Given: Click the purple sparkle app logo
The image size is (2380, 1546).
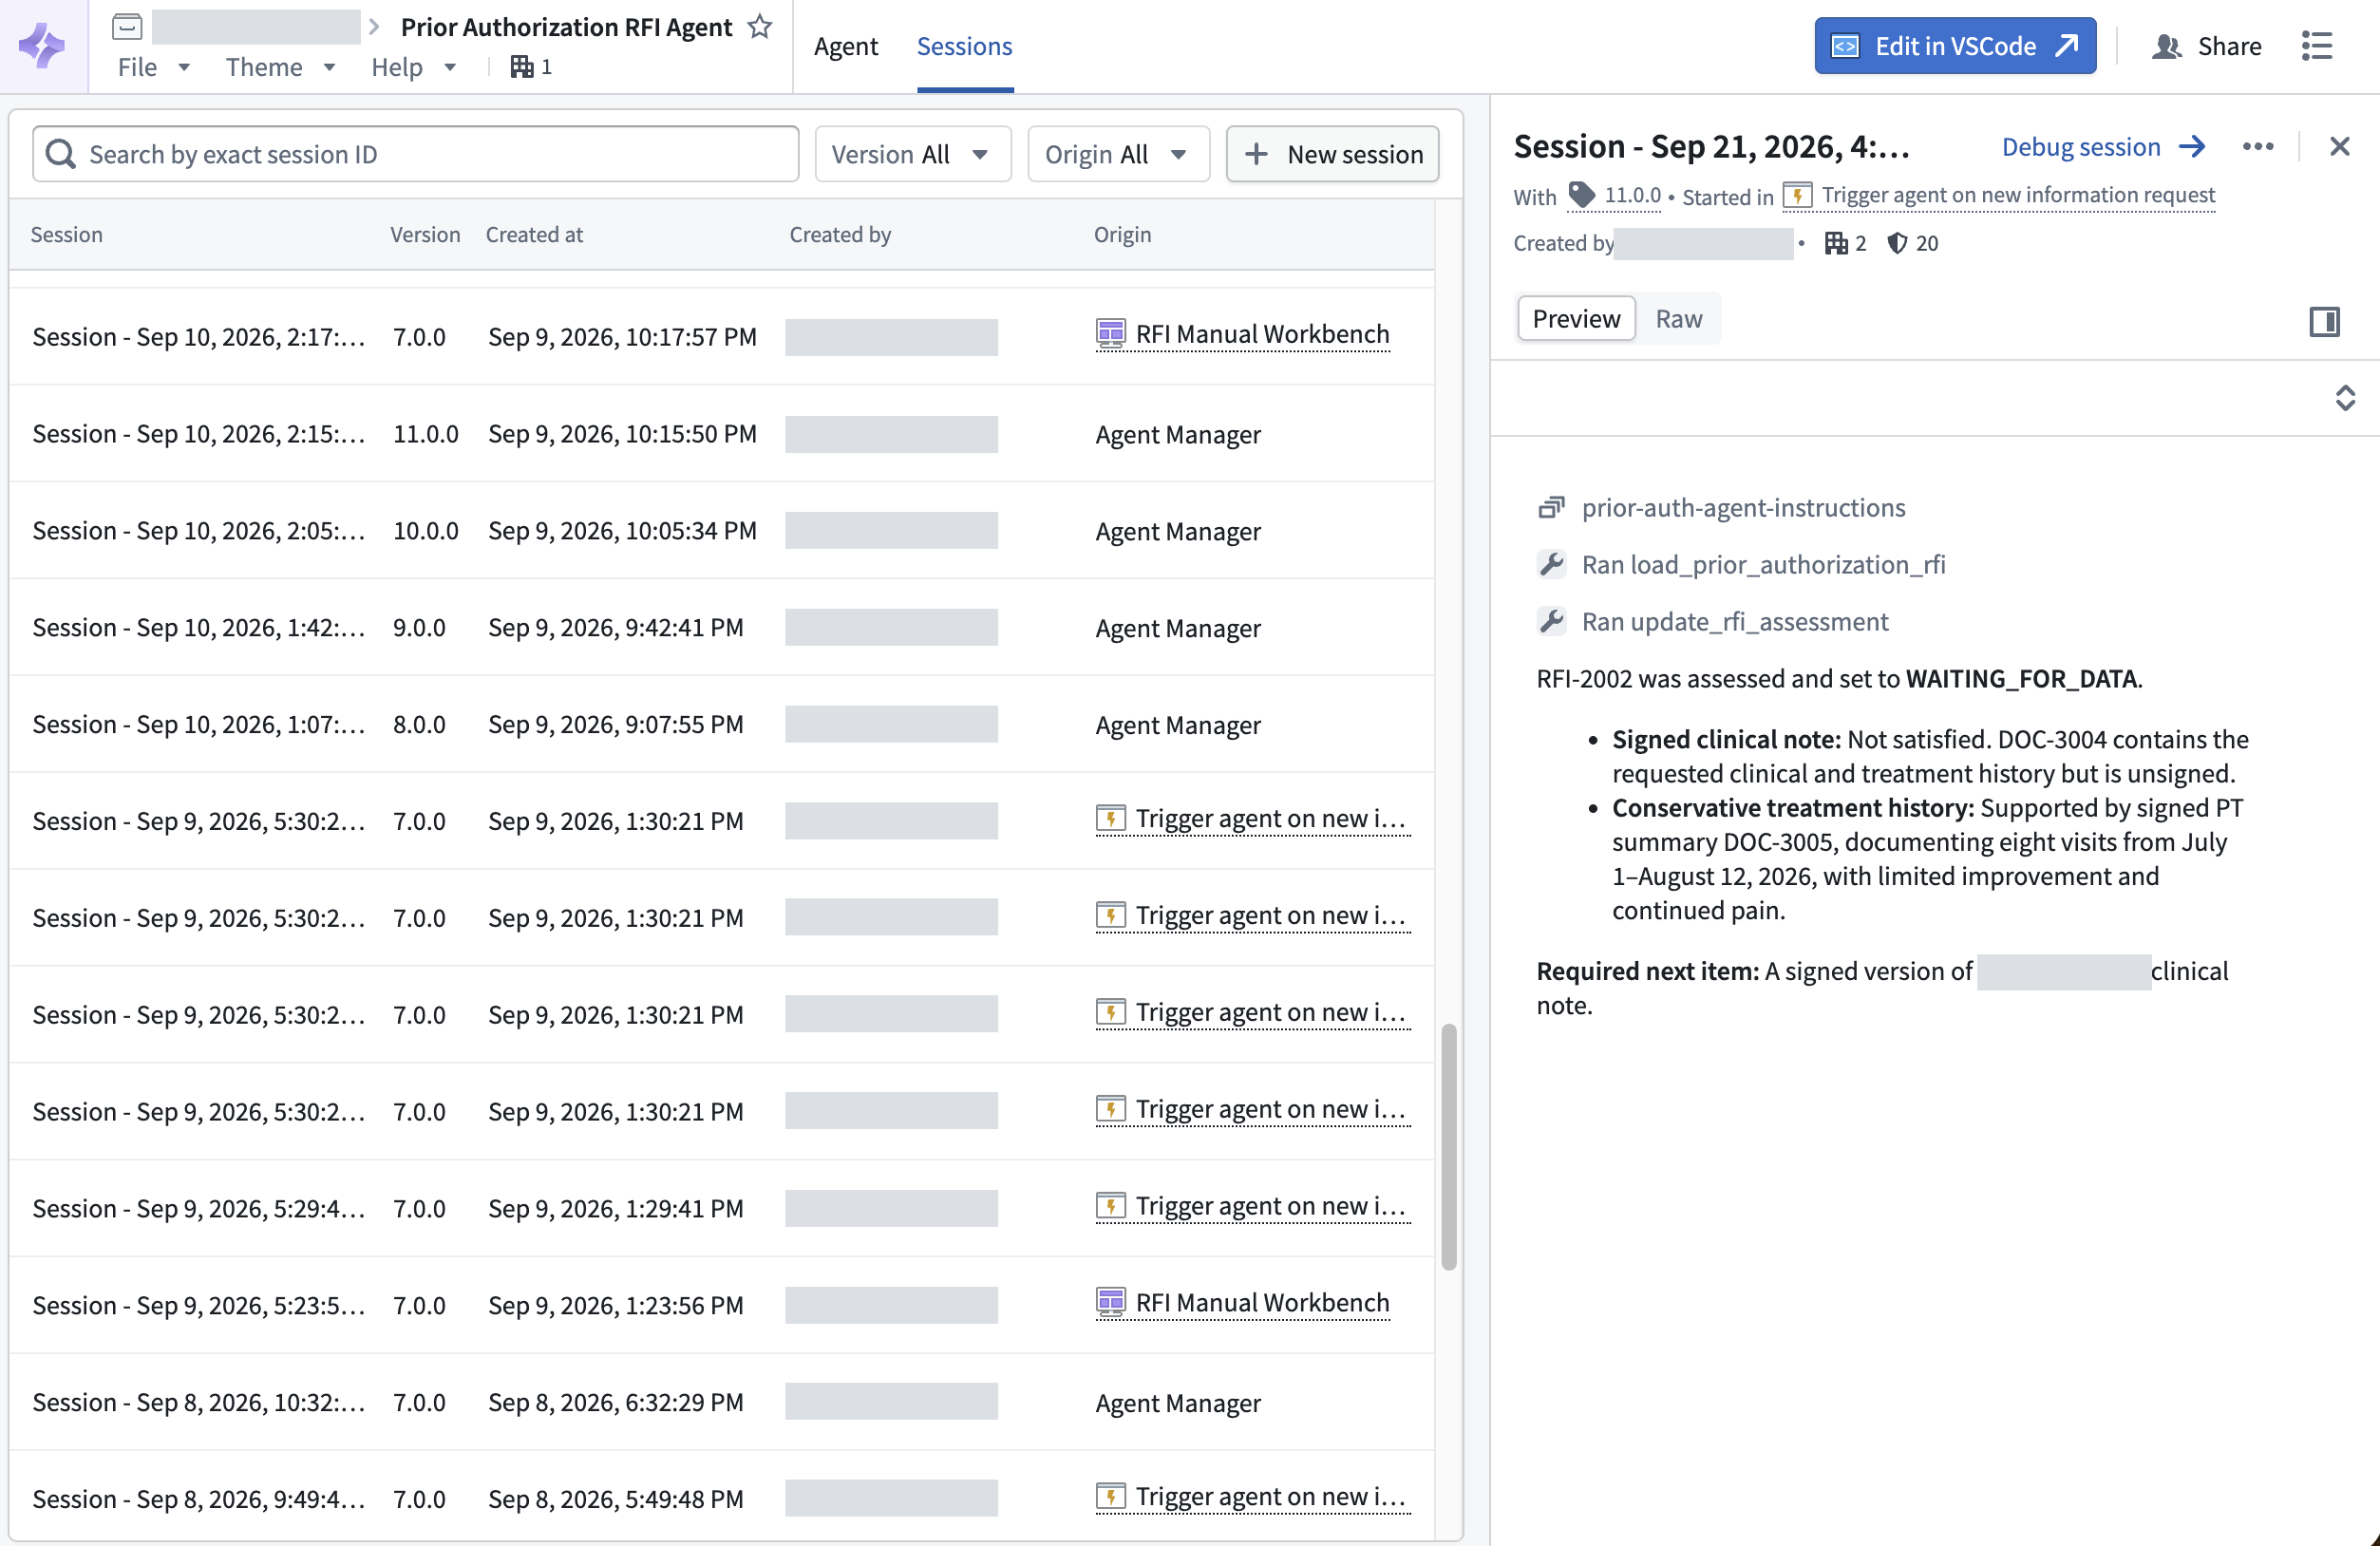Looking at the screenshot, I should 42,46.
